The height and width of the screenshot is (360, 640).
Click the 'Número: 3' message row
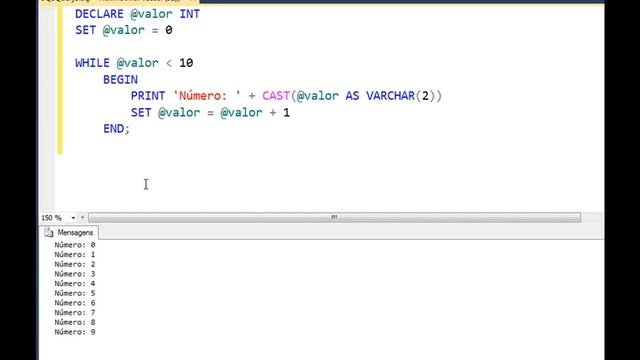coord(75,274)
